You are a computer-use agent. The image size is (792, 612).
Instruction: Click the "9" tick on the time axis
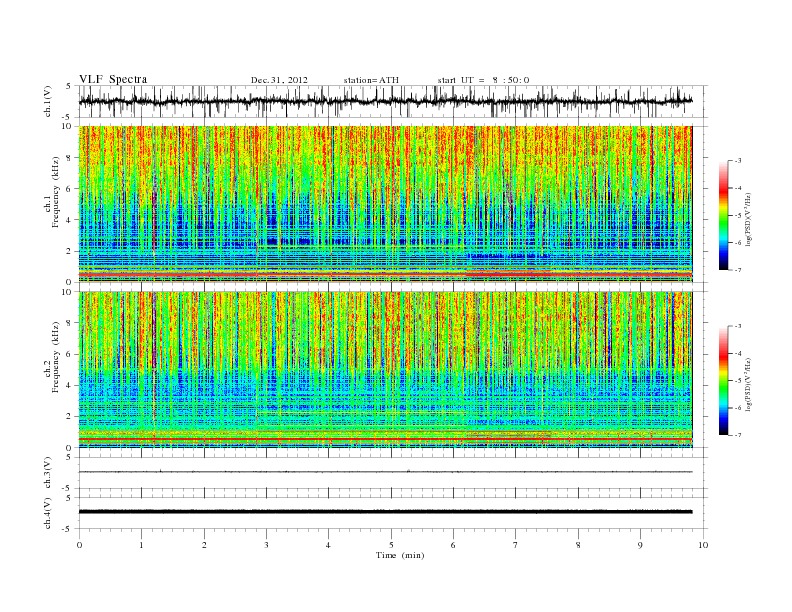[640, 545]
